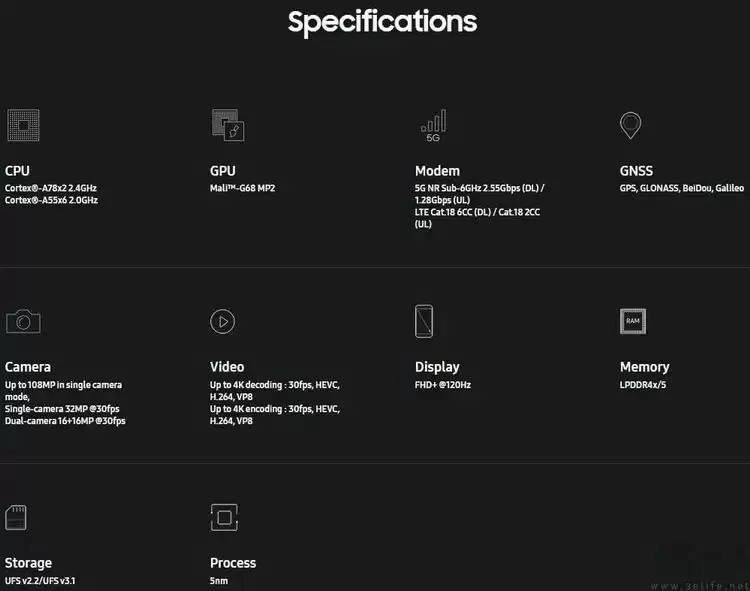Click the Camera icon

click(23, 321)
